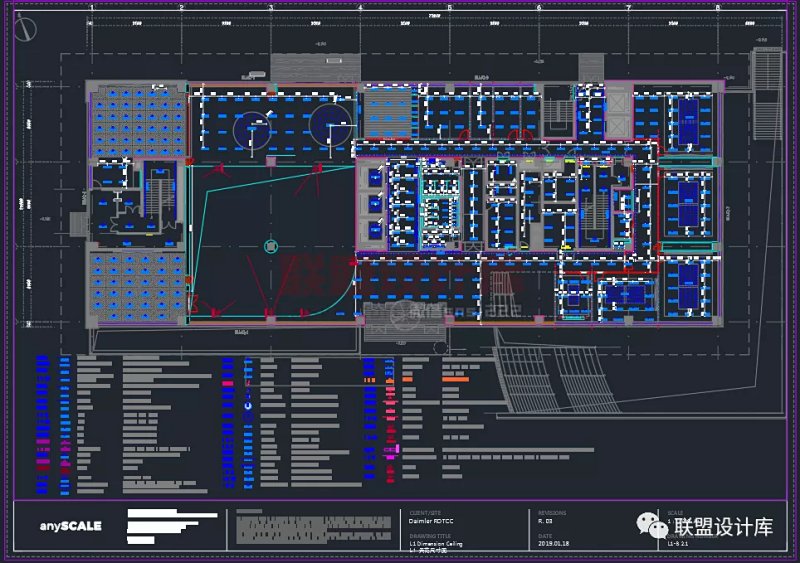Click the grid column marker labeled 8
This screenshot has height=563, width=800.
[717, 8]
